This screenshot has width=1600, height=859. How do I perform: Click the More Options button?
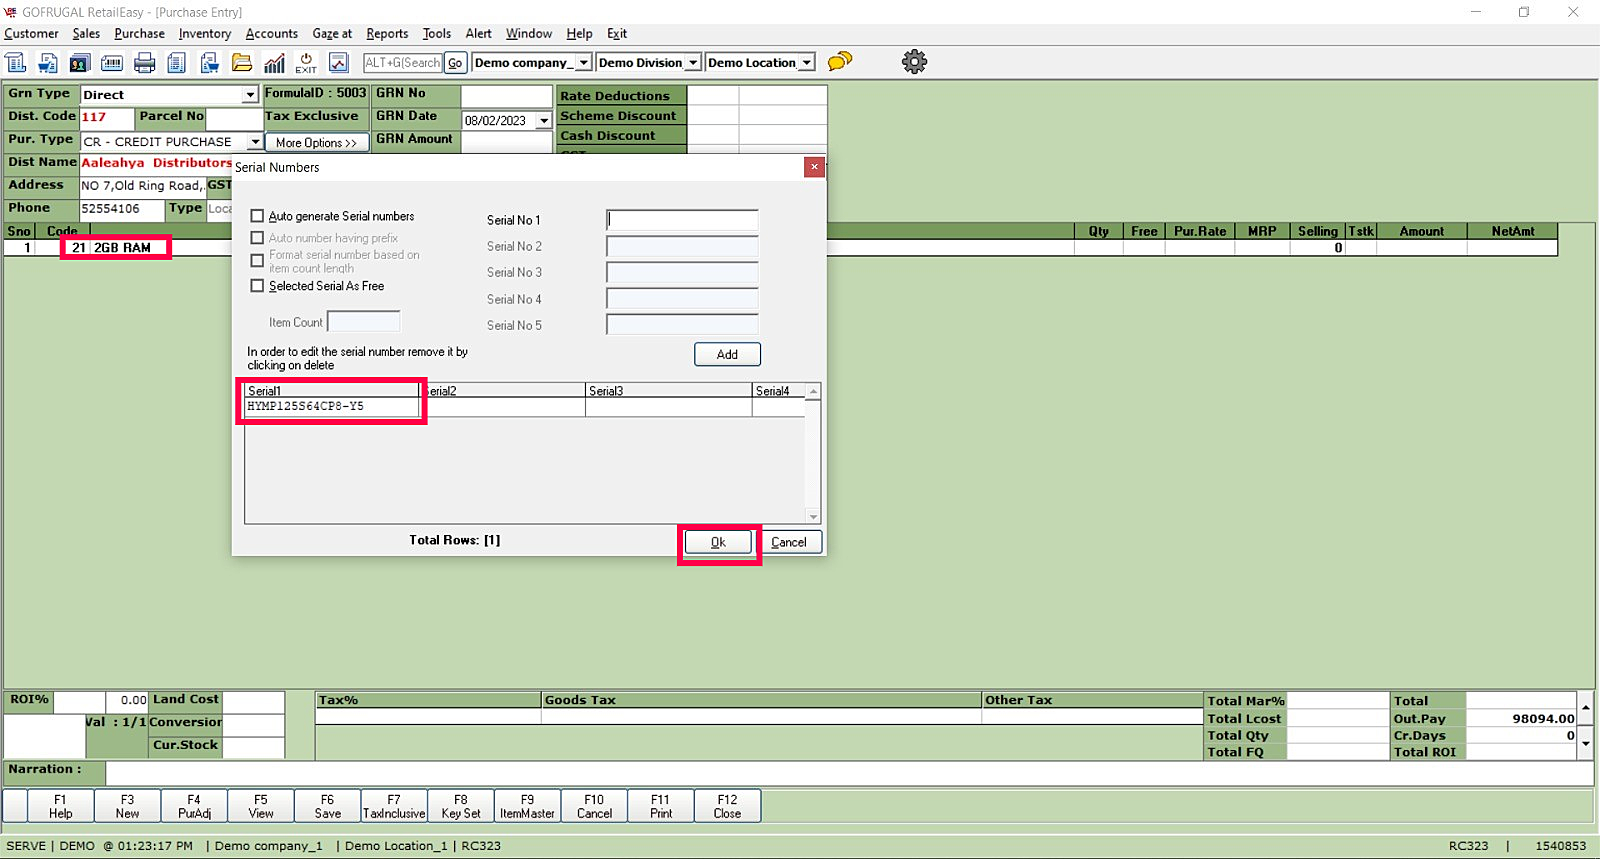(316, 143)
